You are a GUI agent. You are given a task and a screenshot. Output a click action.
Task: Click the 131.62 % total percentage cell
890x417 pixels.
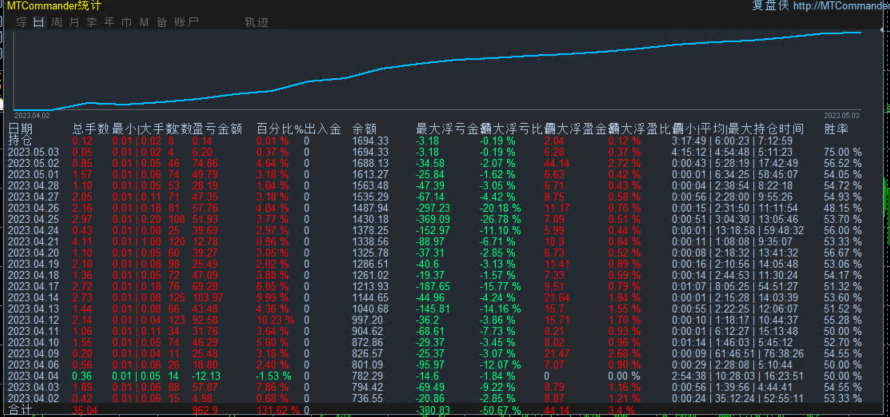tap(278, 410)
